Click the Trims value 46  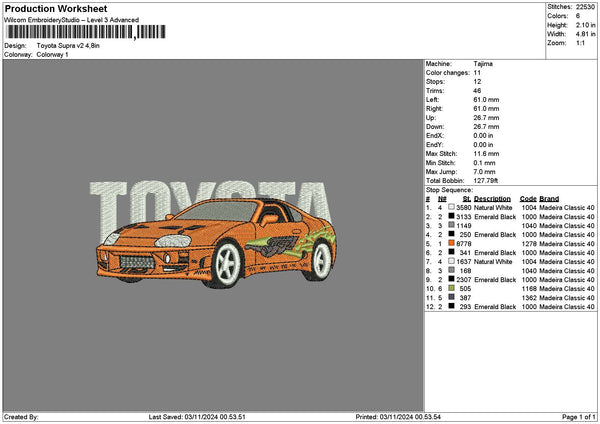click(x=477, y=91)
